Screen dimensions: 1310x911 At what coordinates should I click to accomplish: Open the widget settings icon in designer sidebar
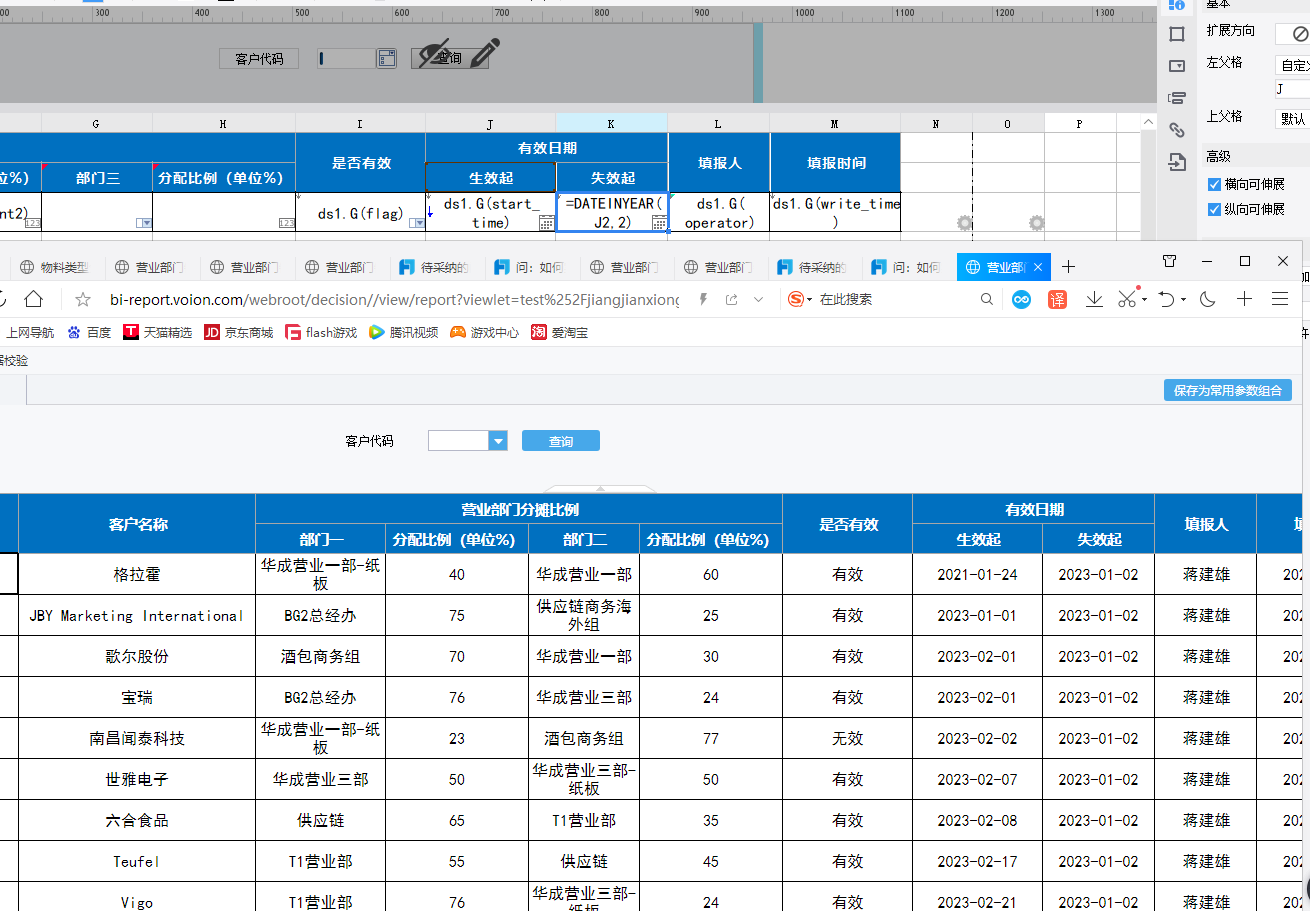[1177, 66]
